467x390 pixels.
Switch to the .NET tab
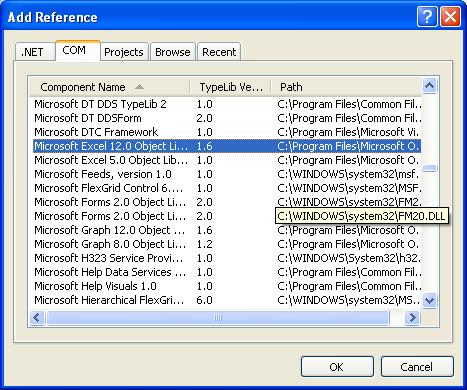[x=35, y=52]
